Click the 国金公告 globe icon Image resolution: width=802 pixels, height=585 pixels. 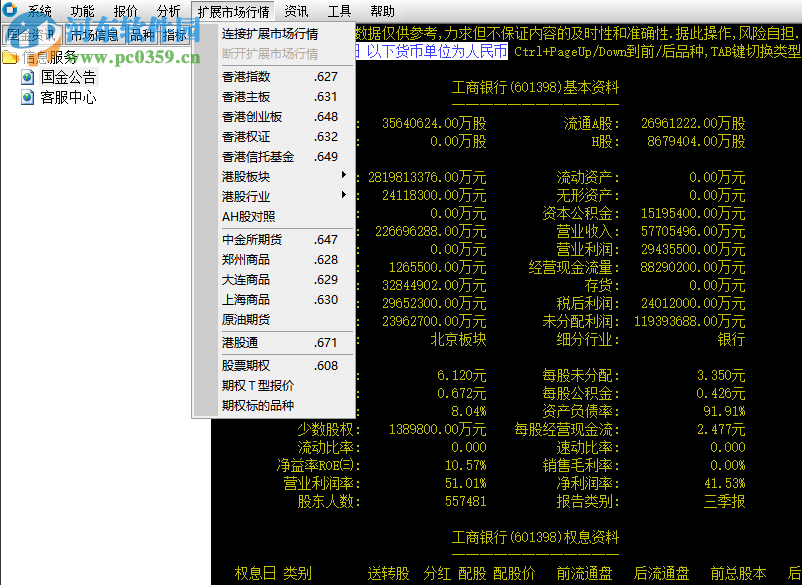28,77
